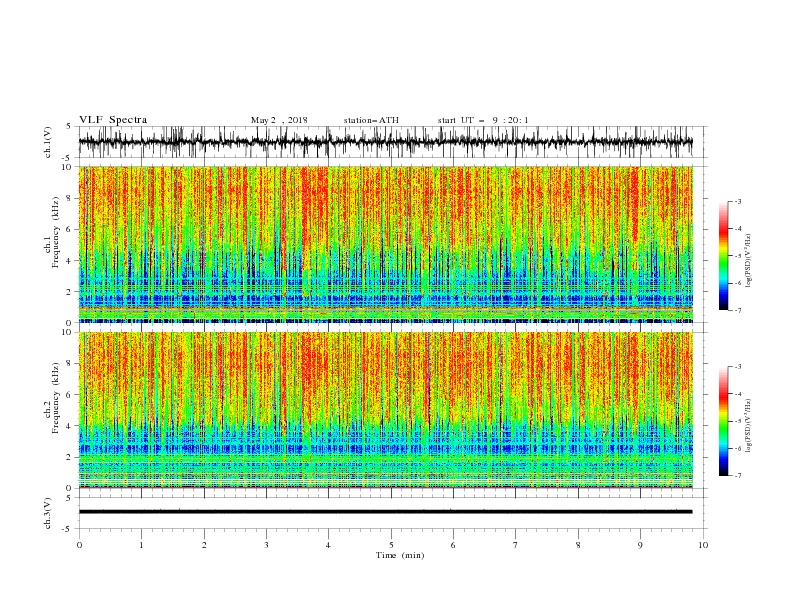The width and height of the screenshot is (792, 612).
Task: Click ch.2 spectrogram '4' kHz tick label
Action: click(x=70, y=426)
